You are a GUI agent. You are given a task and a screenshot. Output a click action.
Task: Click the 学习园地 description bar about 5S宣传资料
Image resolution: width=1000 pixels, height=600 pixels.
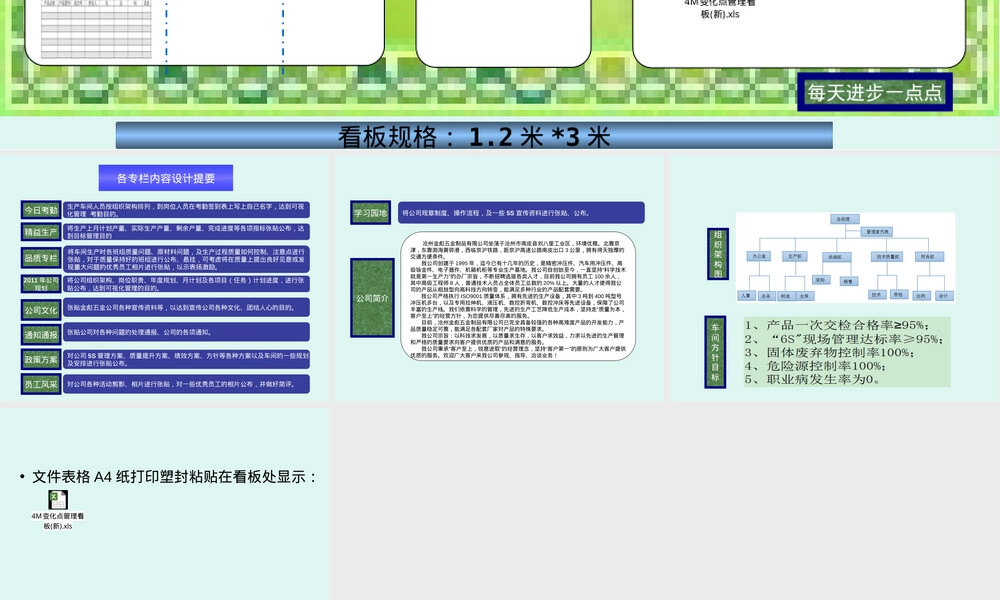[x=521, y=213]
